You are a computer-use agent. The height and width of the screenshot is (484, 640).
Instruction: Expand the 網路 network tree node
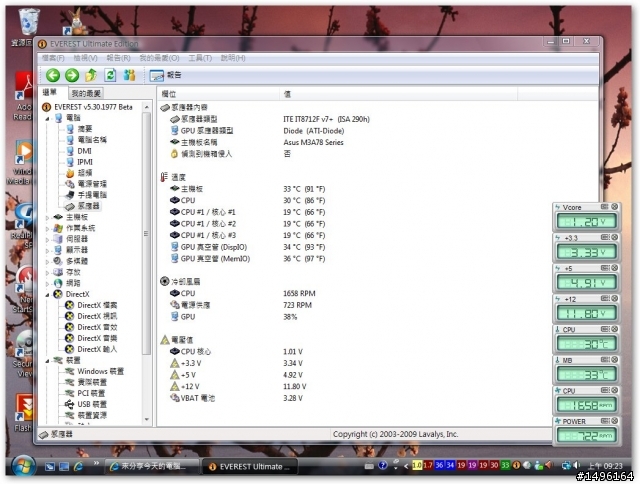pos(47,284)
